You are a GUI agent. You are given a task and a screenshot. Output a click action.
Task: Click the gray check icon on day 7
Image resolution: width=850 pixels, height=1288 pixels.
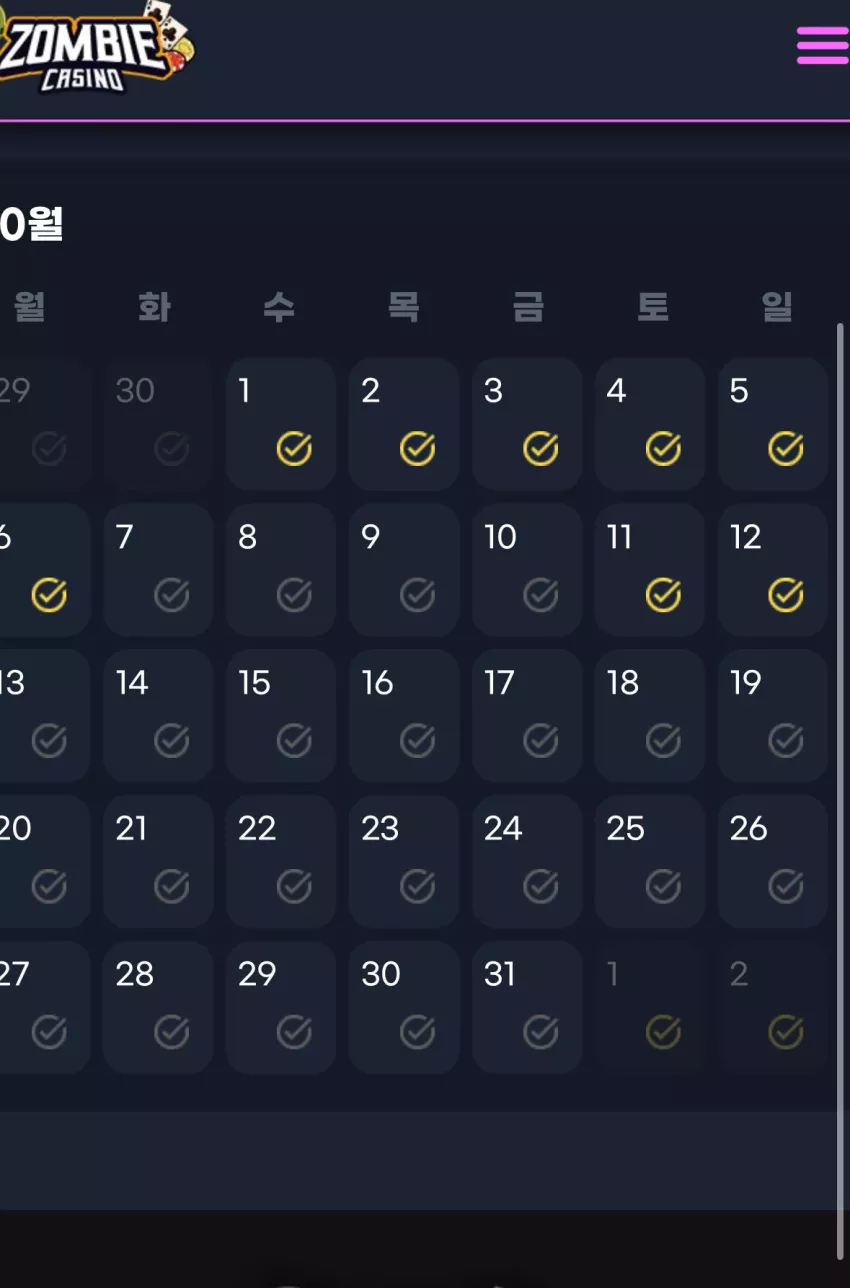click(172, 595)
